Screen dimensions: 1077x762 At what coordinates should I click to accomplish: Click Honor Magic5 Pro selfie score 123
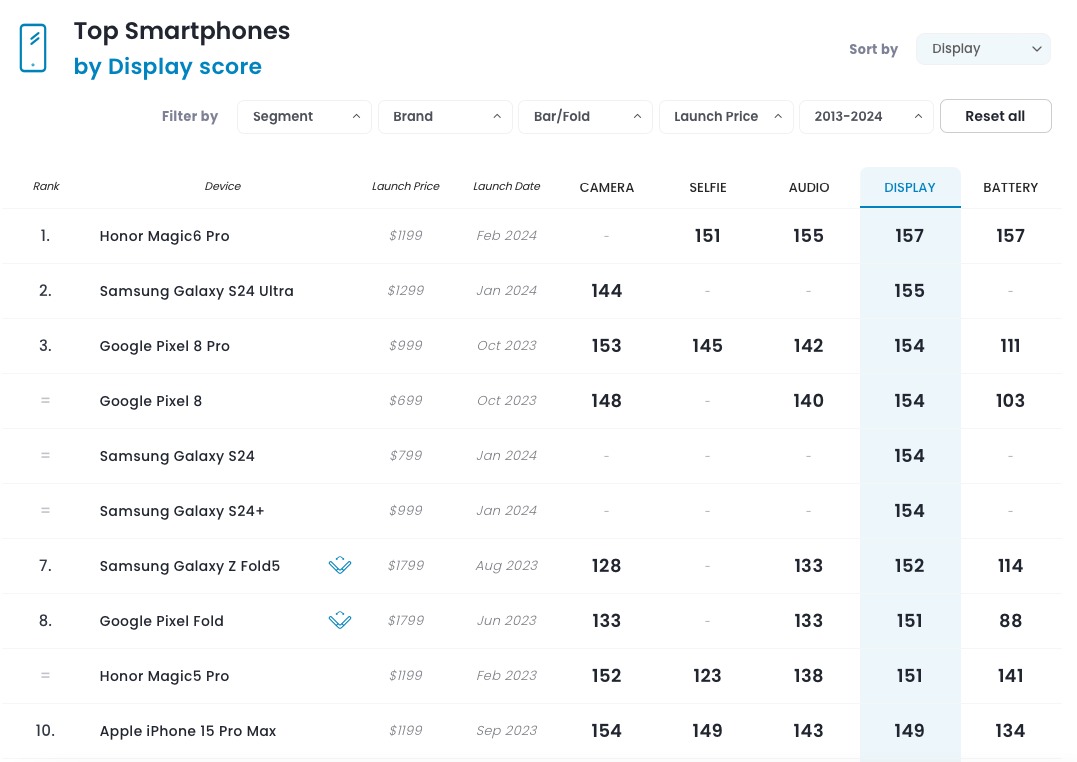pos(707,675)
